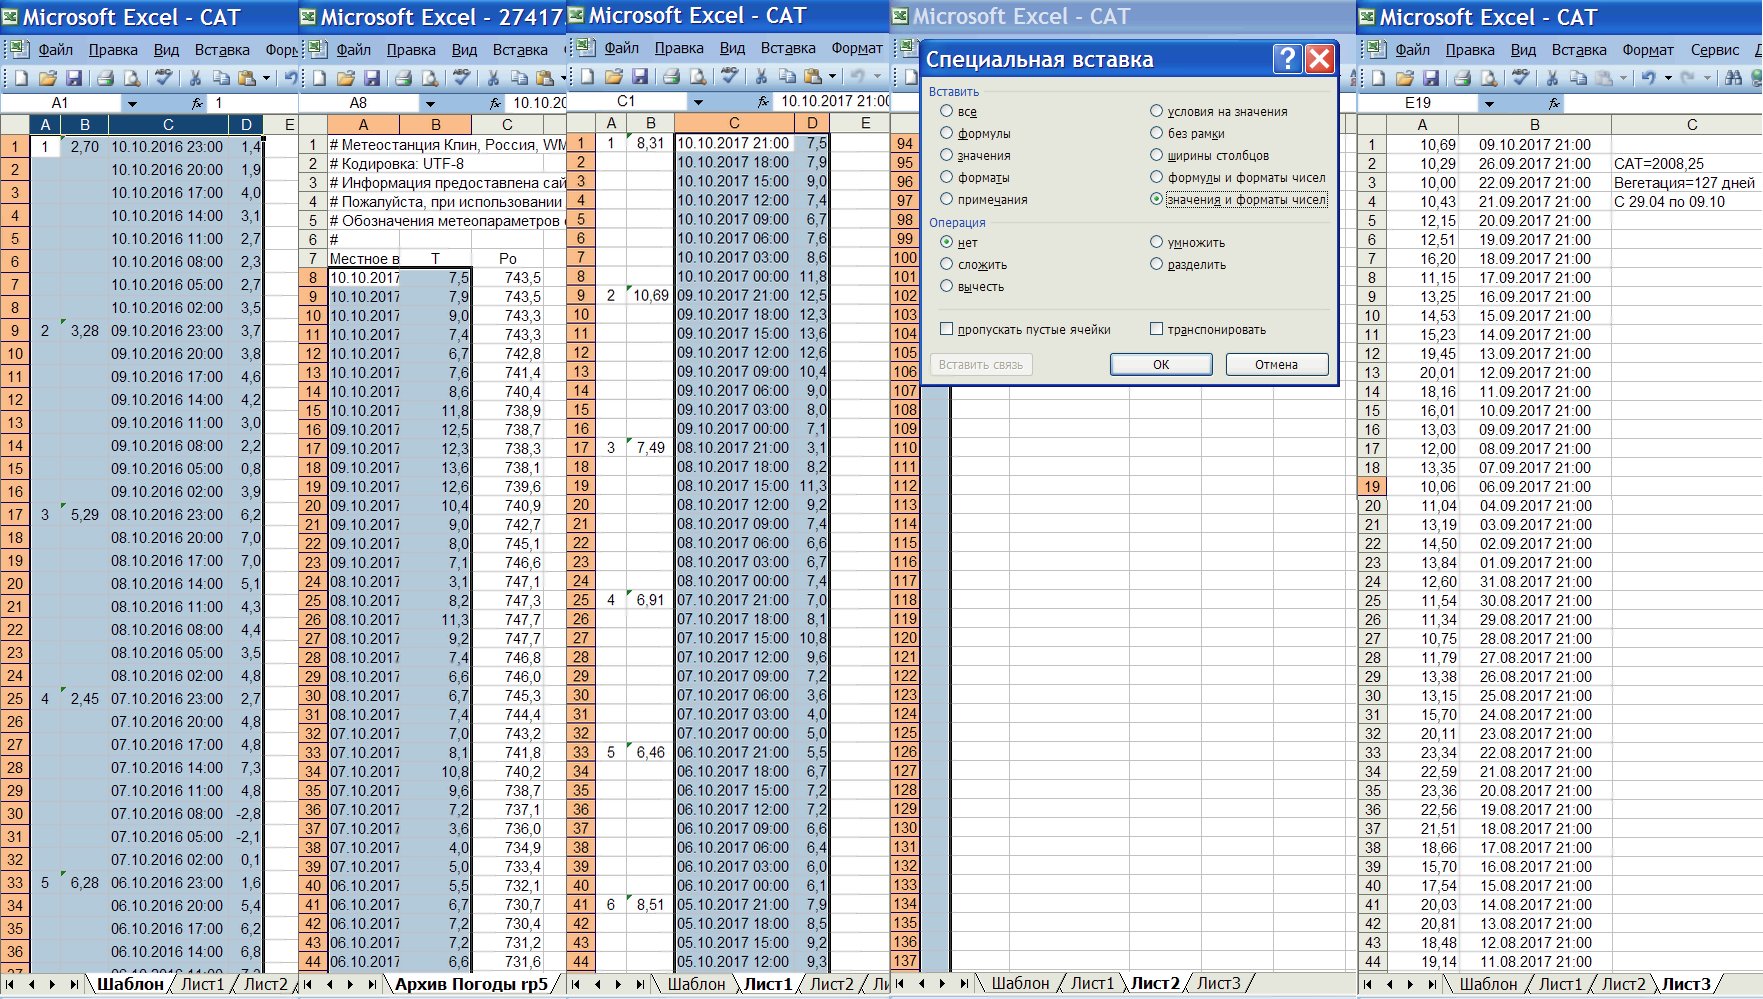This screenshot has width=1763, height=999.
Task: Select the cell containing 'CAT=2008,25'
Action: click(x=1686, y=164)
